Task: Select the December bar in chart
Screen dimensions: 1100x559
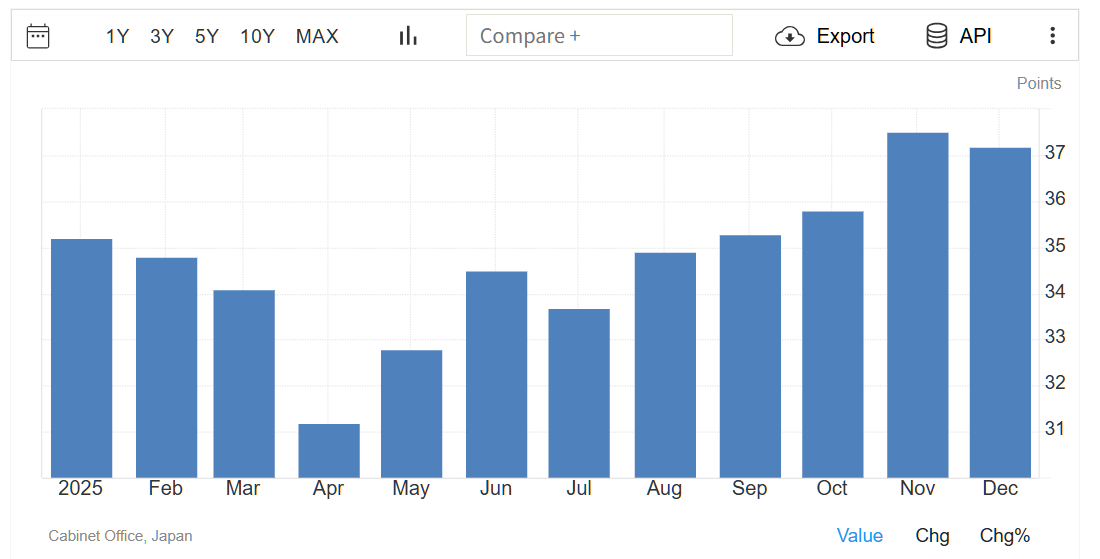Action: point(1000,312)
